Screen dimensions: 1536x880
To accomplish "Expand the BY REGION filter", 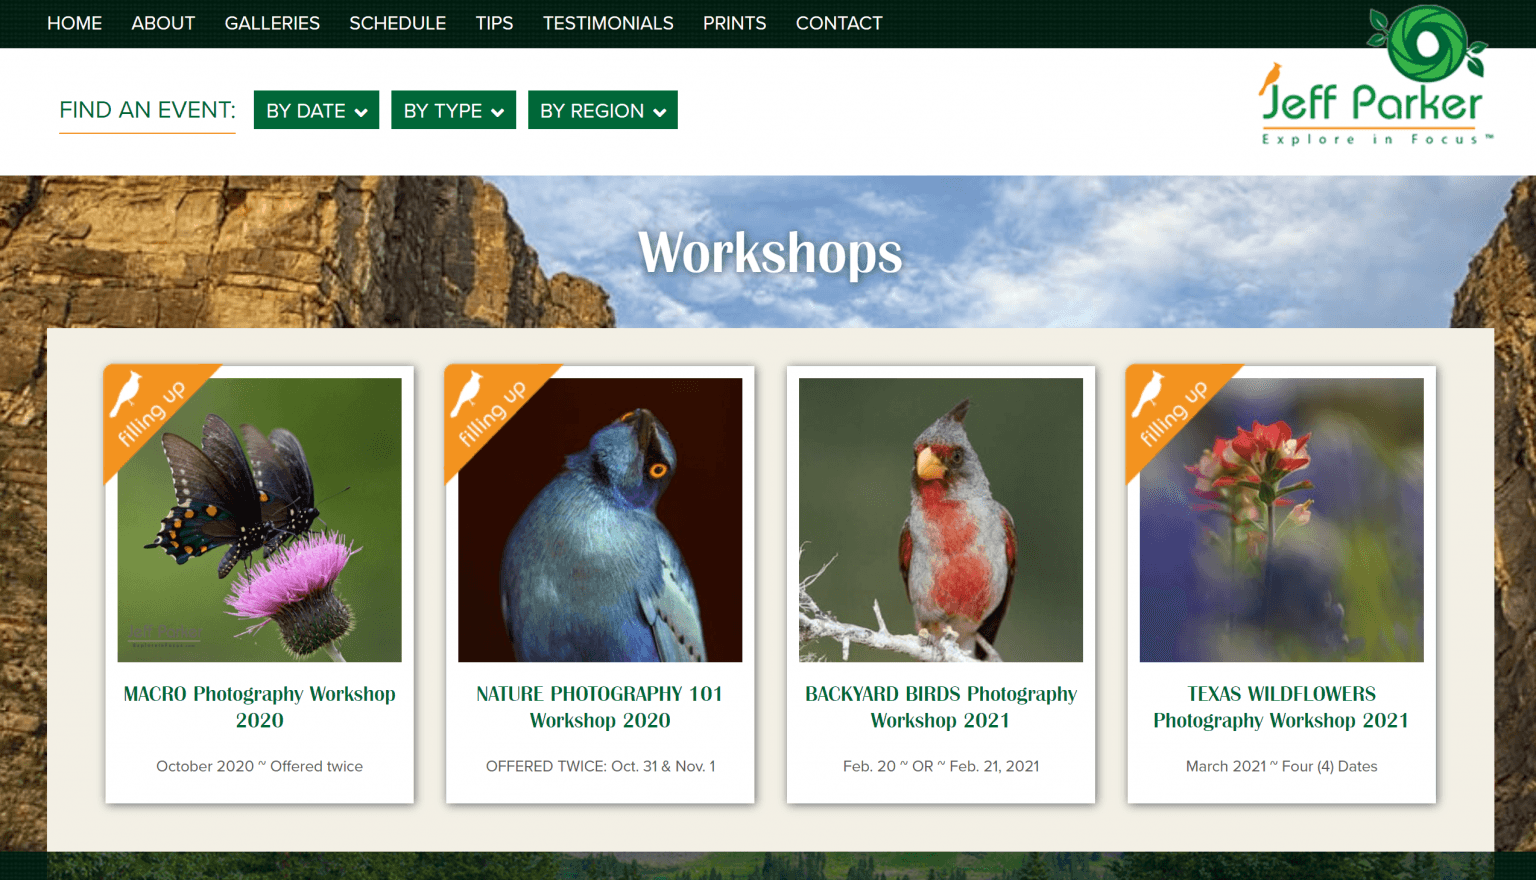I will 602,110.
